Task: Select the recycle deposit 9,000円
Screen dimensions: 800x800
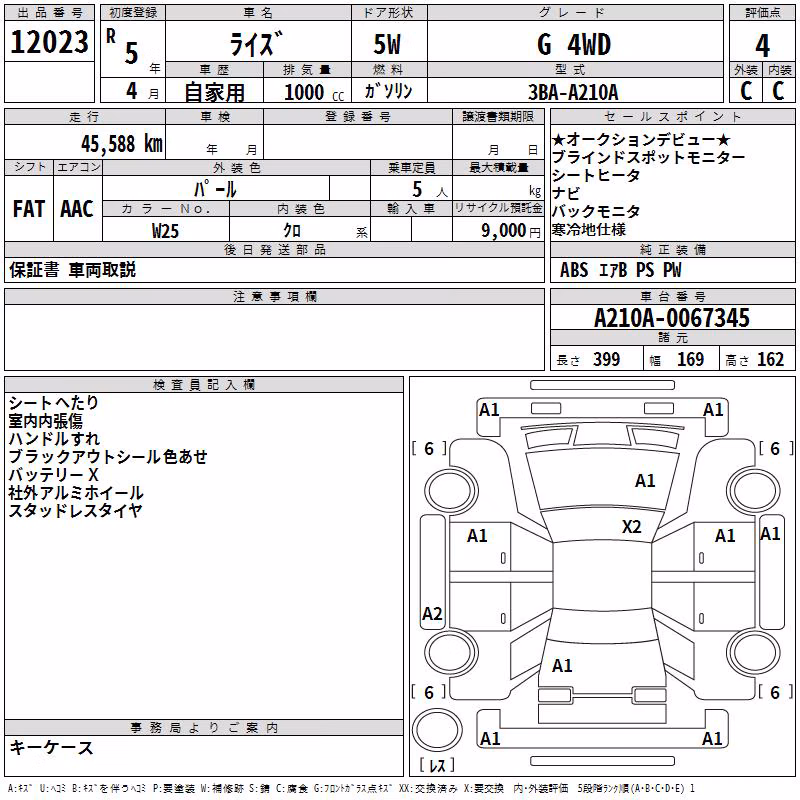Action: point(511,231)
